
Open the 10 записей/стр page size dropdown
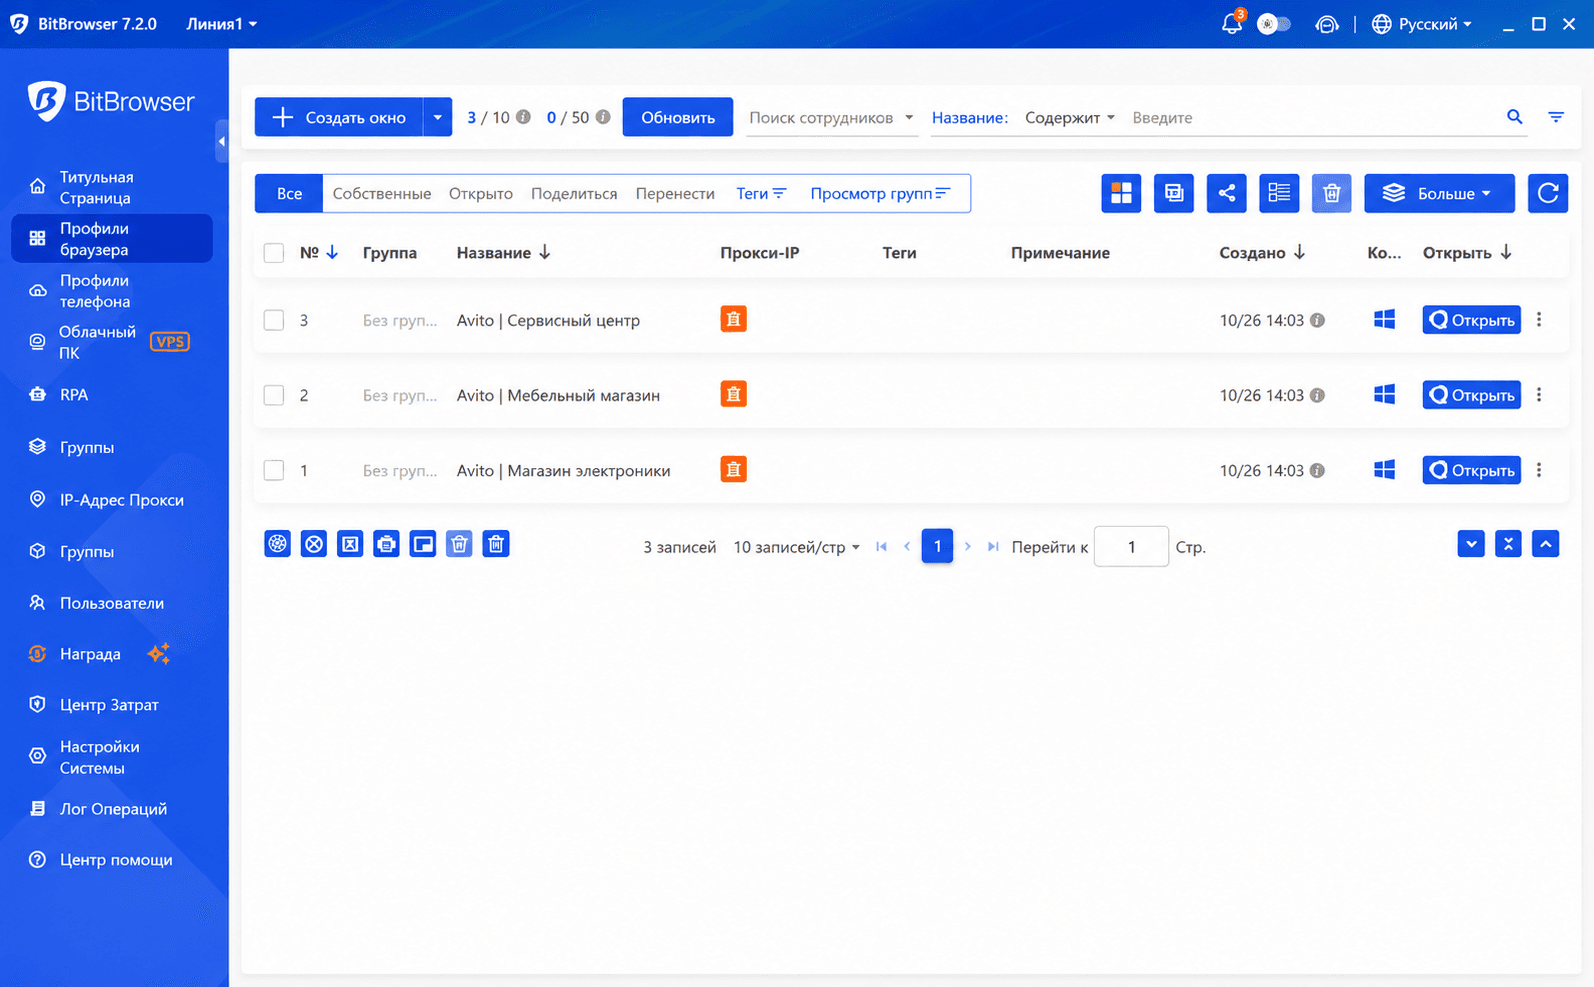click(x=796, y=547)
